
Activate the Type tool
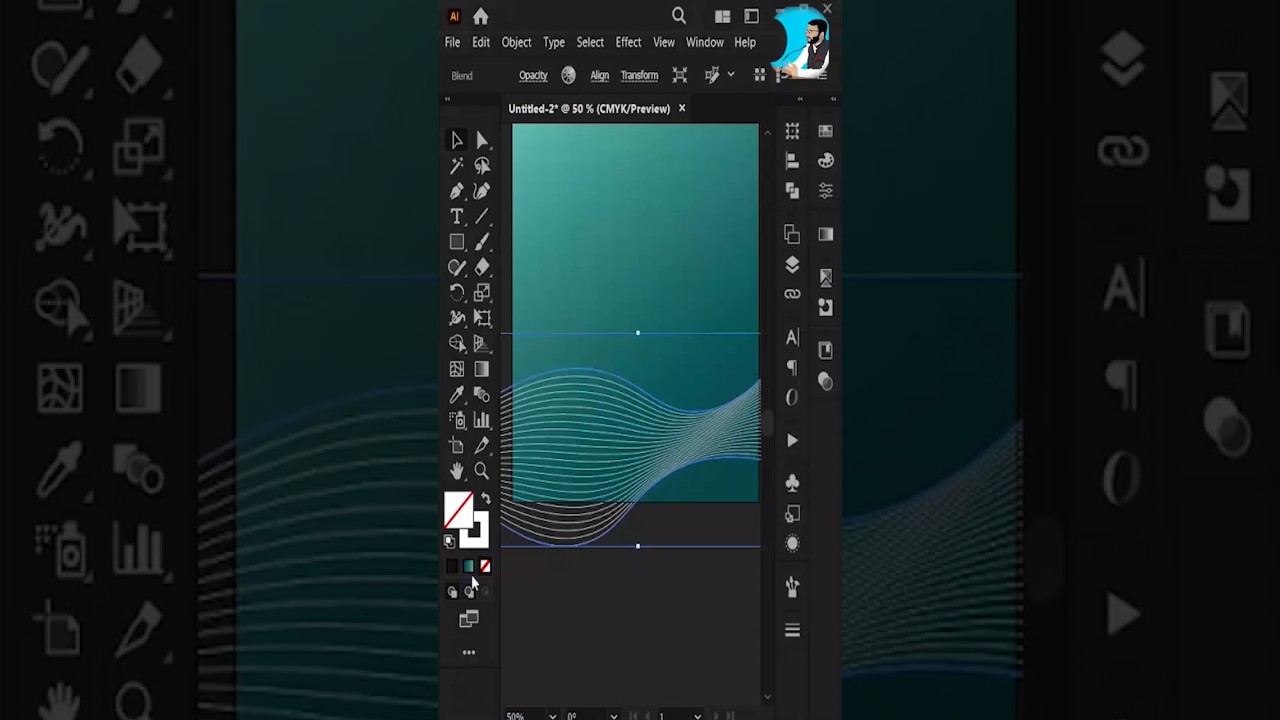457,216
